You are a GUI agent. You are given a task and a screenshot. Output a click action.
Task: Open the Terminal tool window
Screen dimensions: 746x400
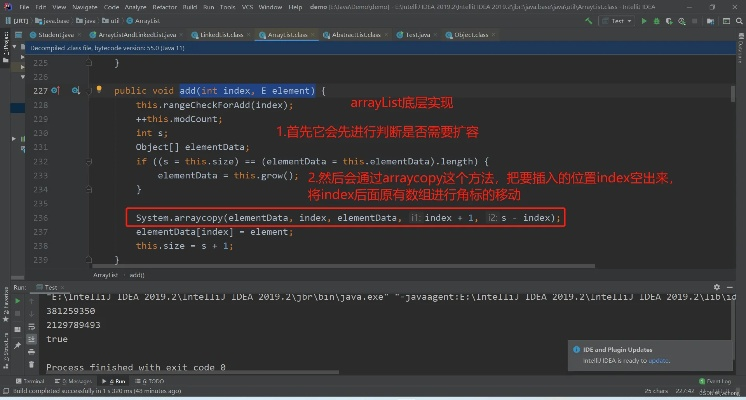coord(30,381)
